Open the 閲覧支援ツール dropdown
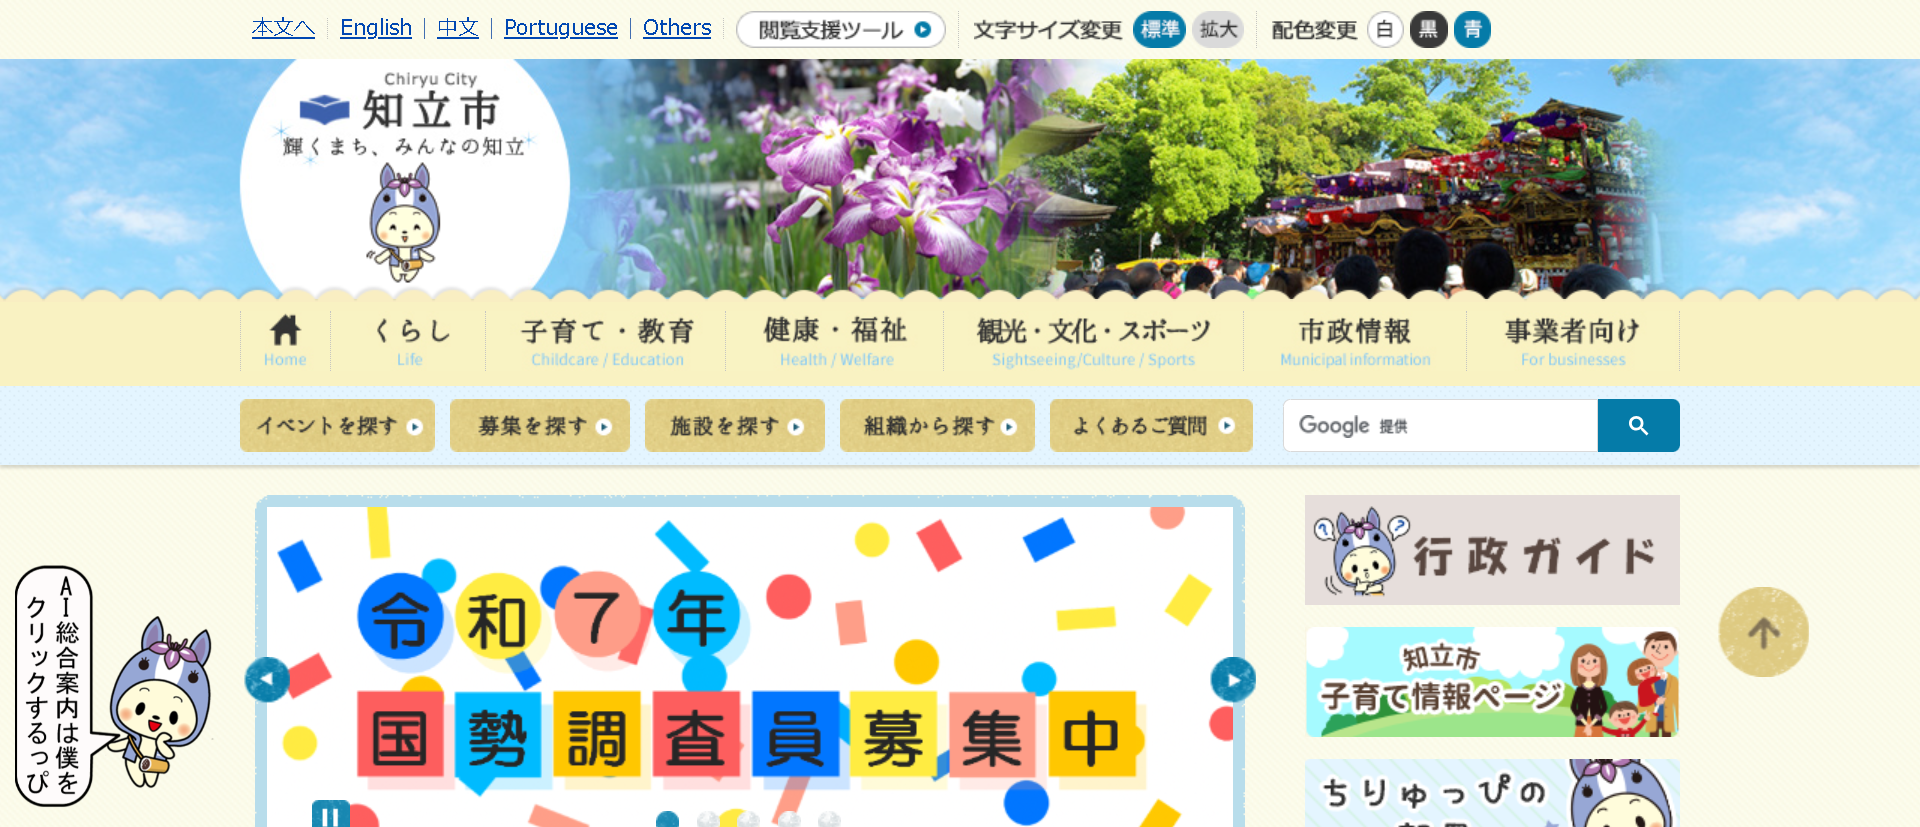The image size is (1920, 827). coord(841,29)
